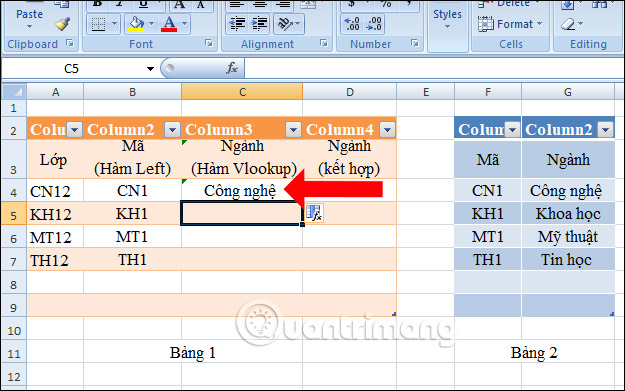Viewport: 625px width, 391px height.
Task: Open the filter dropdown in cell A2
Action: coord(75,130)
